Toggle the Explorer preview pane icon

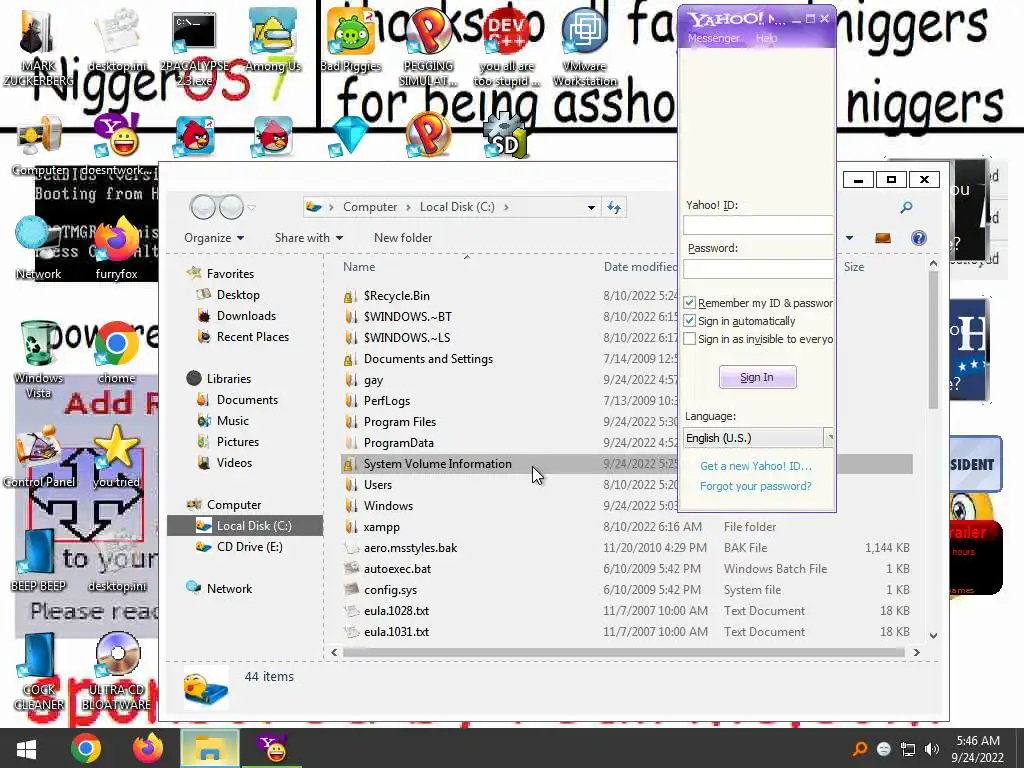click(x=882, y=238)
